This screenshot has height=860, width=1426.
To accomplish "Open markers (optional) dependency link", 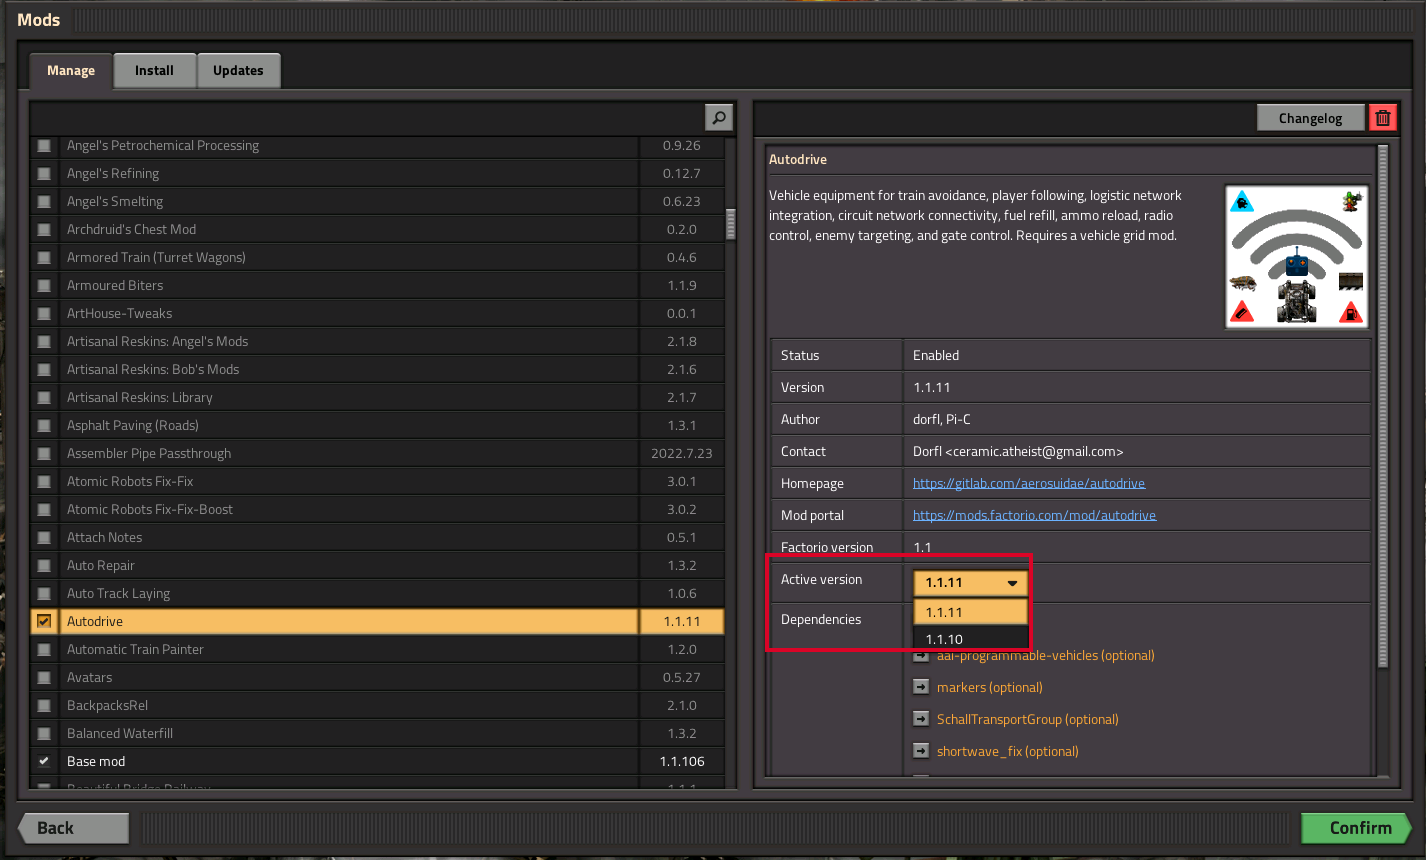I will click(x=989, y=687).
